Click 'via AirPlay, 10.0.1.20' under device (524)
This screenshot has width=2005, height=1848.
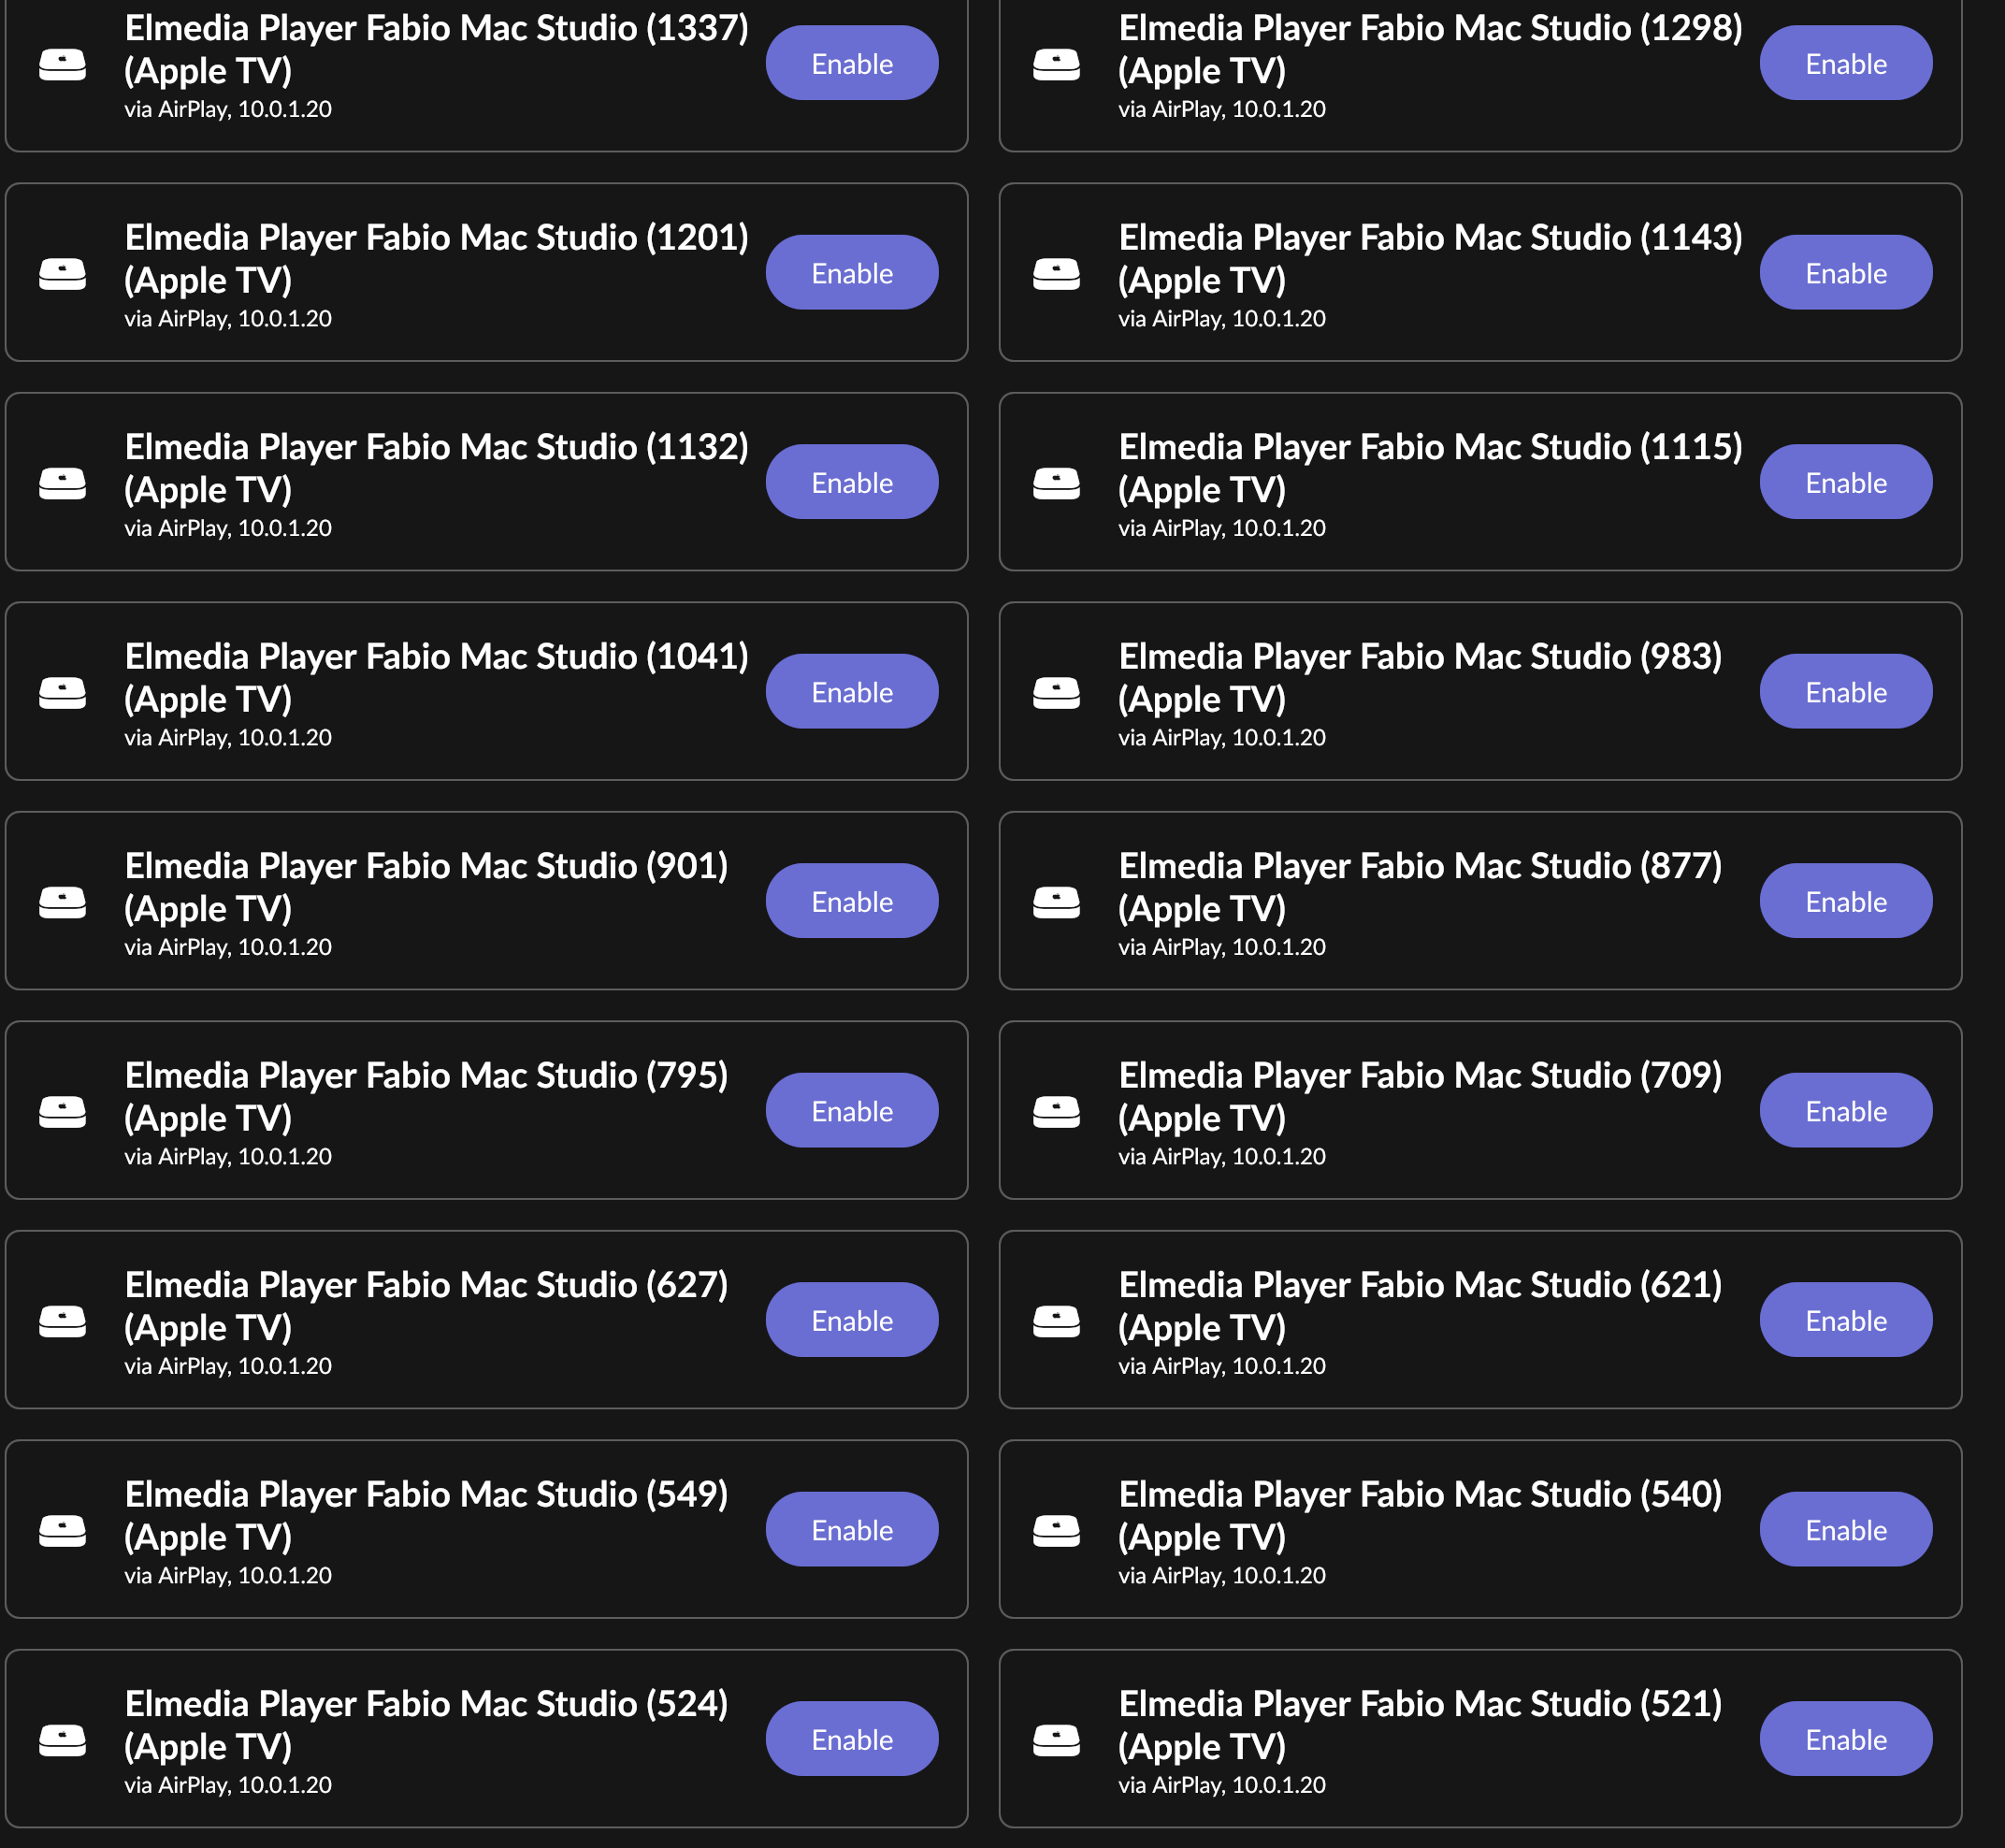click(x=228, y=1785)
